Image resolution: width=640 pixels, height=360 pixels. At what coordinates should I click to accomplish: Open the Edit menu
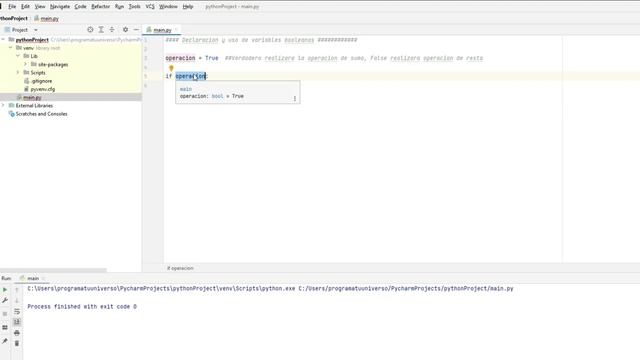coord(25,7)
